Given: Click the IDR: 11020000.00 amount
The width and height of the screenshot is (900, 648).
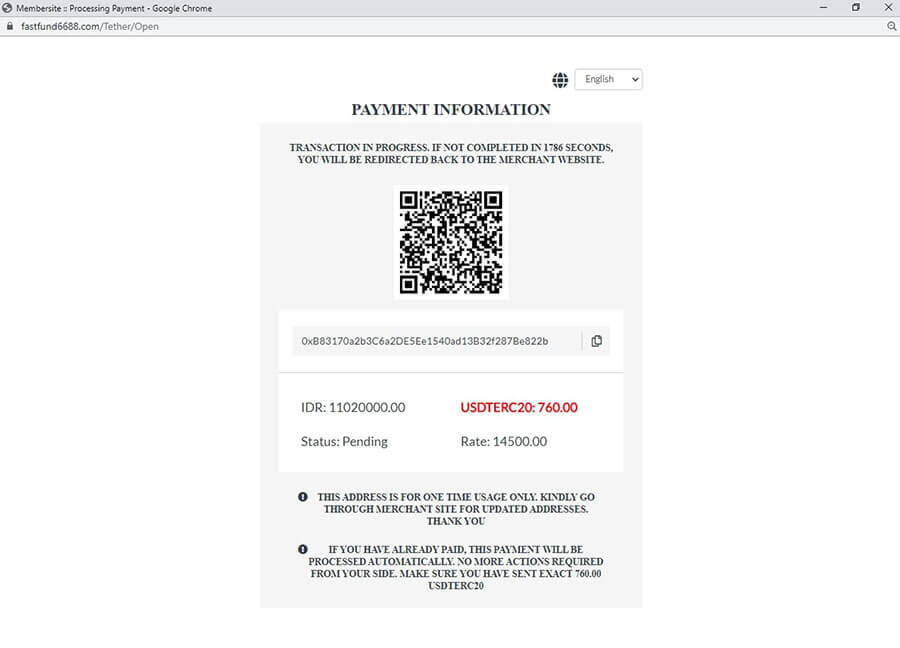Looking at the screenshot, I should click(353, 407).
